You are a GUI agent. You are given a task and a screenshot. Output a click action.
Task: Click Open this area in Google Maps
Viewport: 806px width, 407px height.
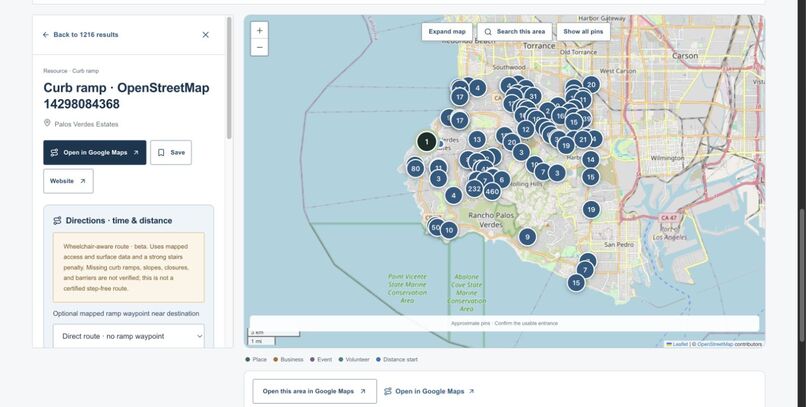click(x=315, y=392)
